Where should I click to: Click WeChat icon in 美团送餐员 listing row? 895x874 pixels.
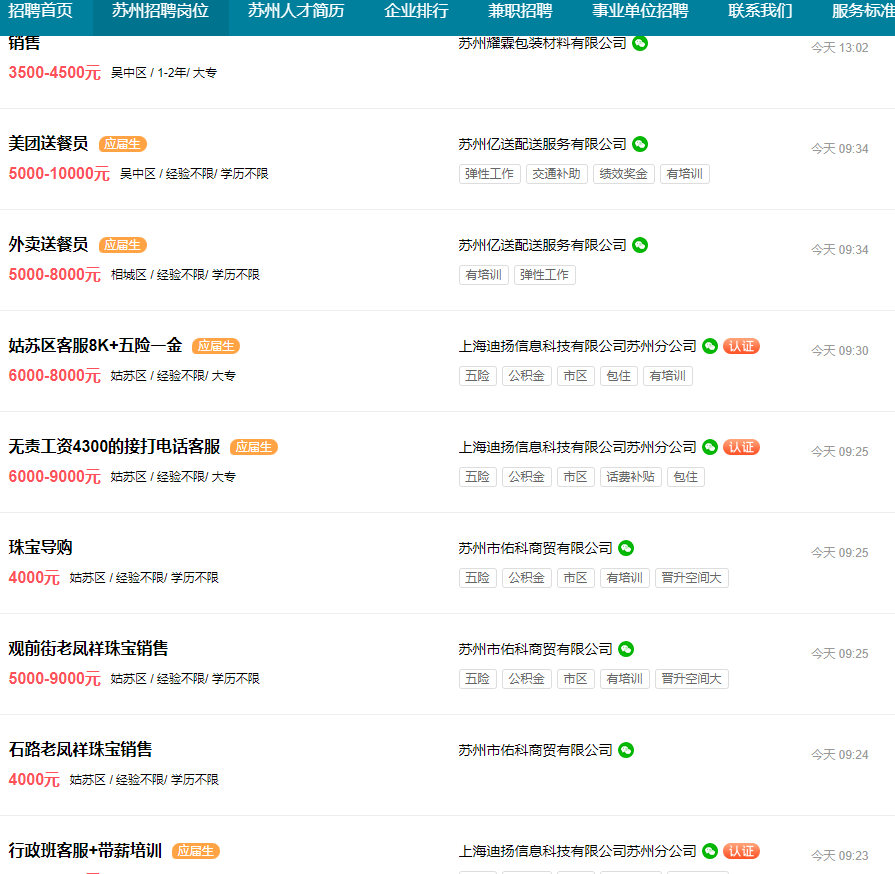coord(640,144)
